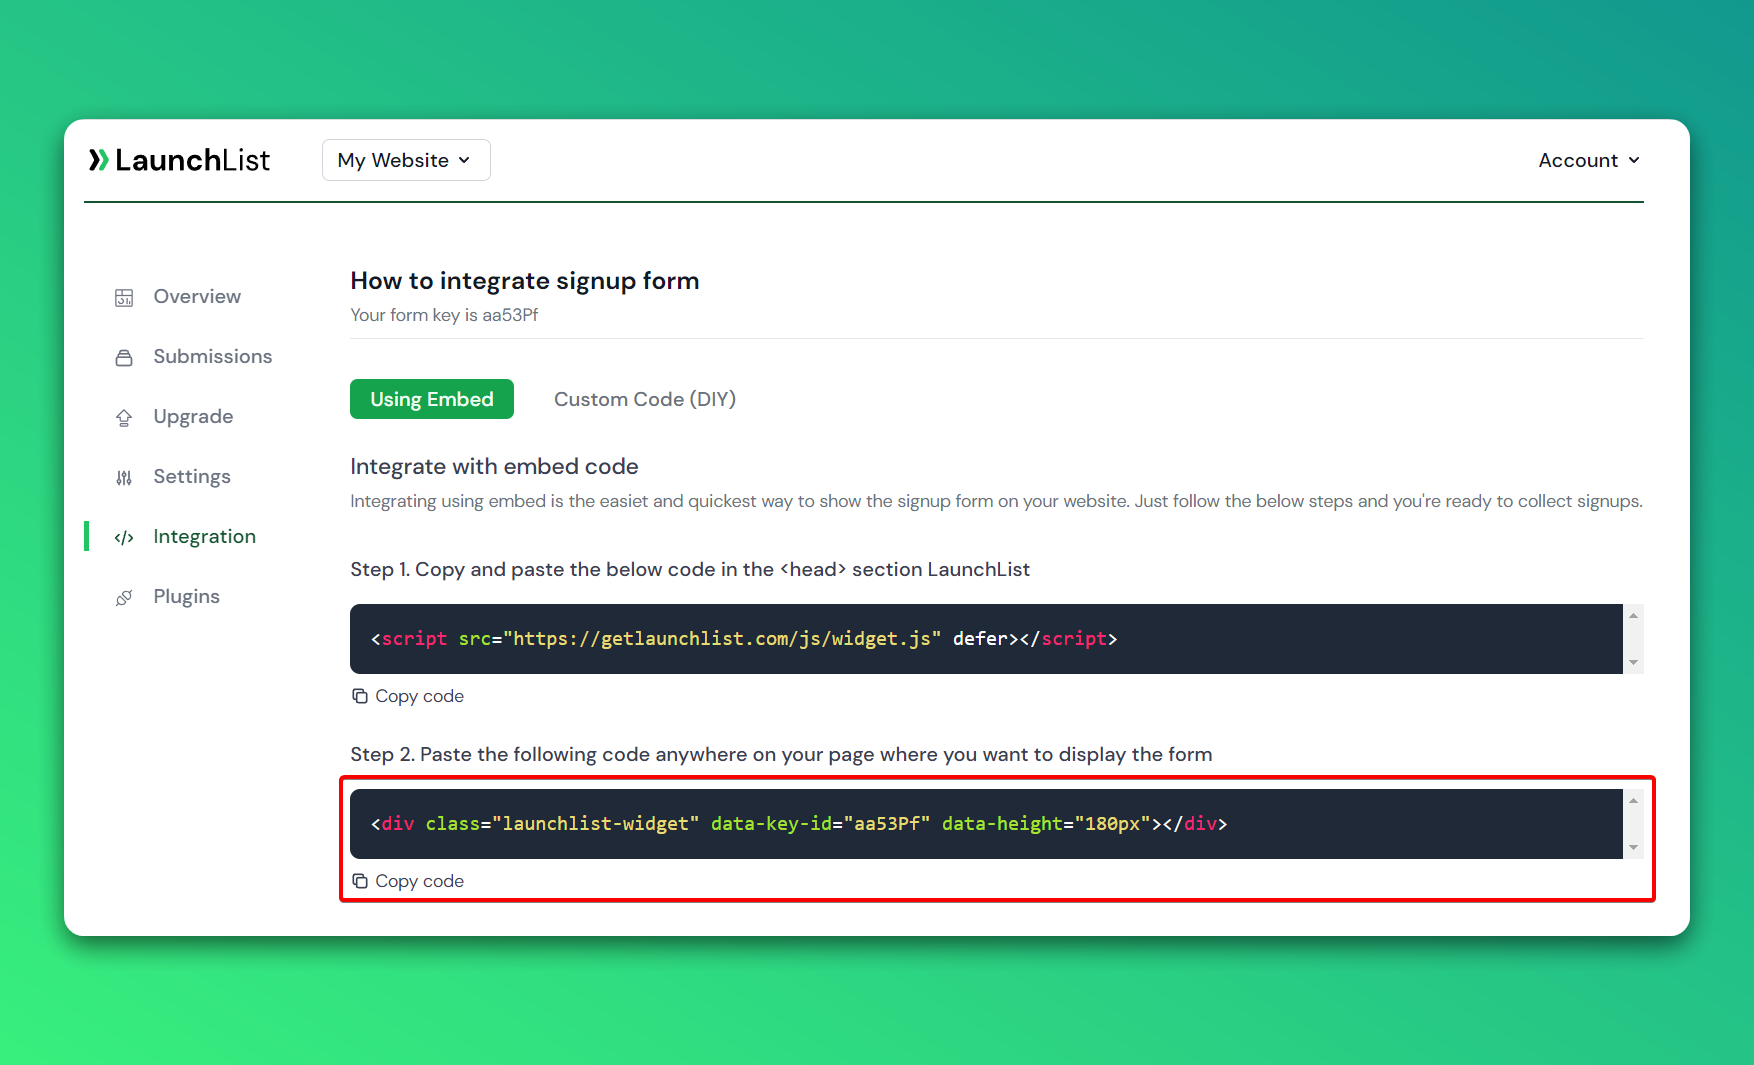
Task: Click the Submissions inbox icon
Action: click(124, 357)
